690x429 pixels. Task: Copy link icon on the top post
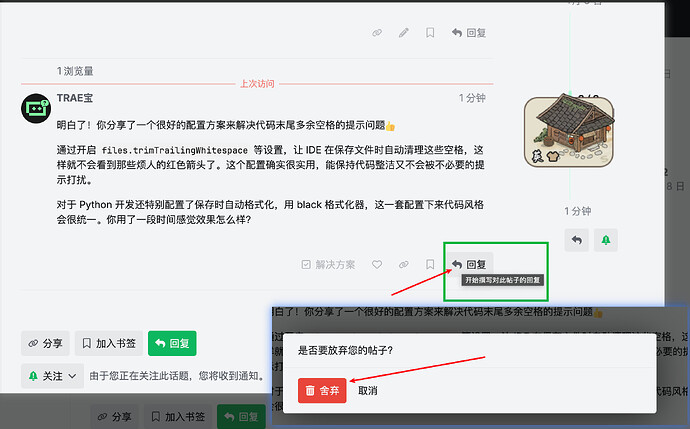pyautogui.click(x=377, y=33)
